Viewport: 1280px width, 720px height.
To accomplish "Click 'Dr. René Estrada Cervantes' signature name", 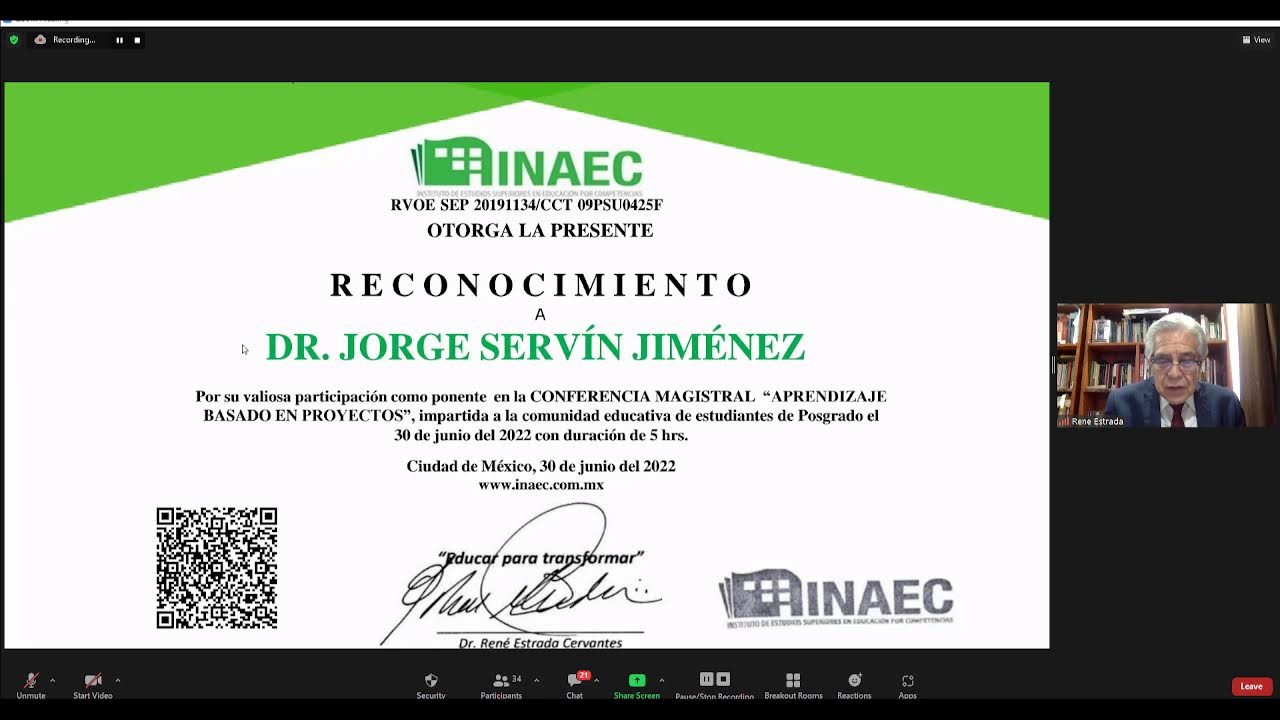I will [540, 643].
